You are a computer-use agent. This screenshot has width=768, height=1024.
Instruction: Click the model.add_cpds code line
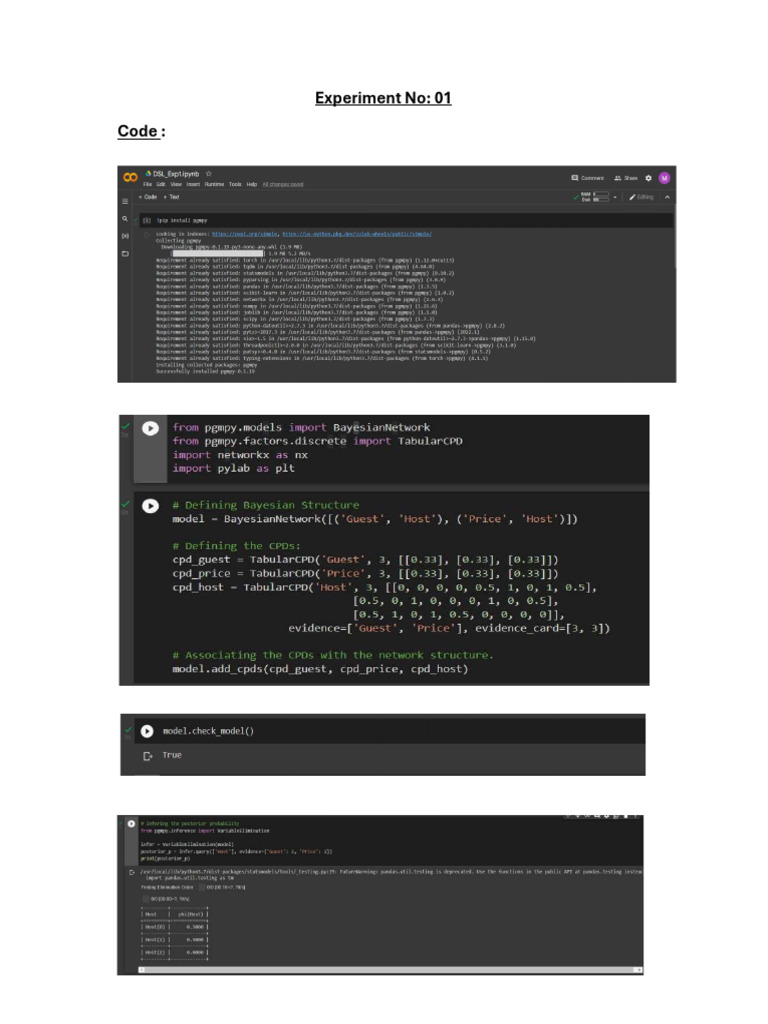pyautogui.click(x=320, y=669)
